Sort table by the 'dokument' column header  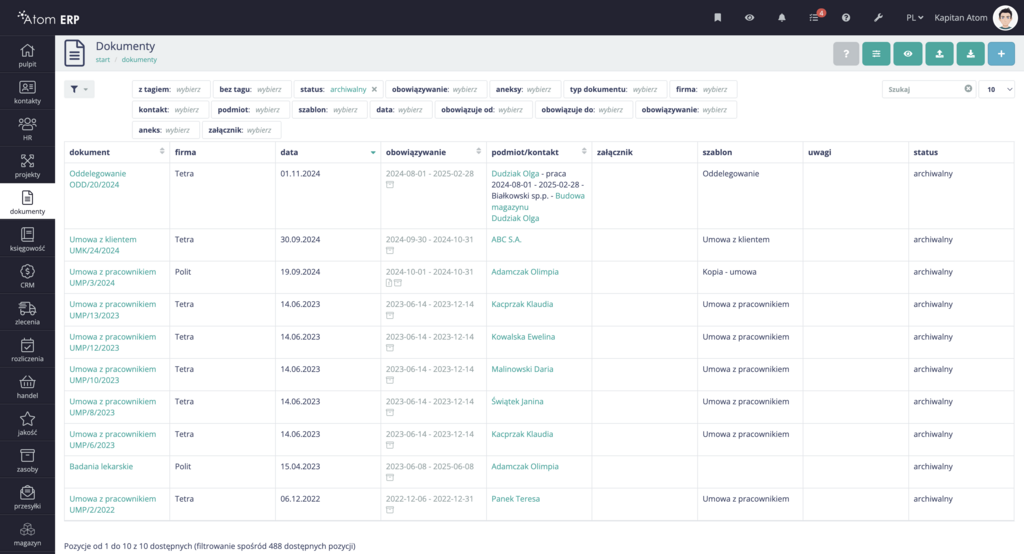[117, 152]
